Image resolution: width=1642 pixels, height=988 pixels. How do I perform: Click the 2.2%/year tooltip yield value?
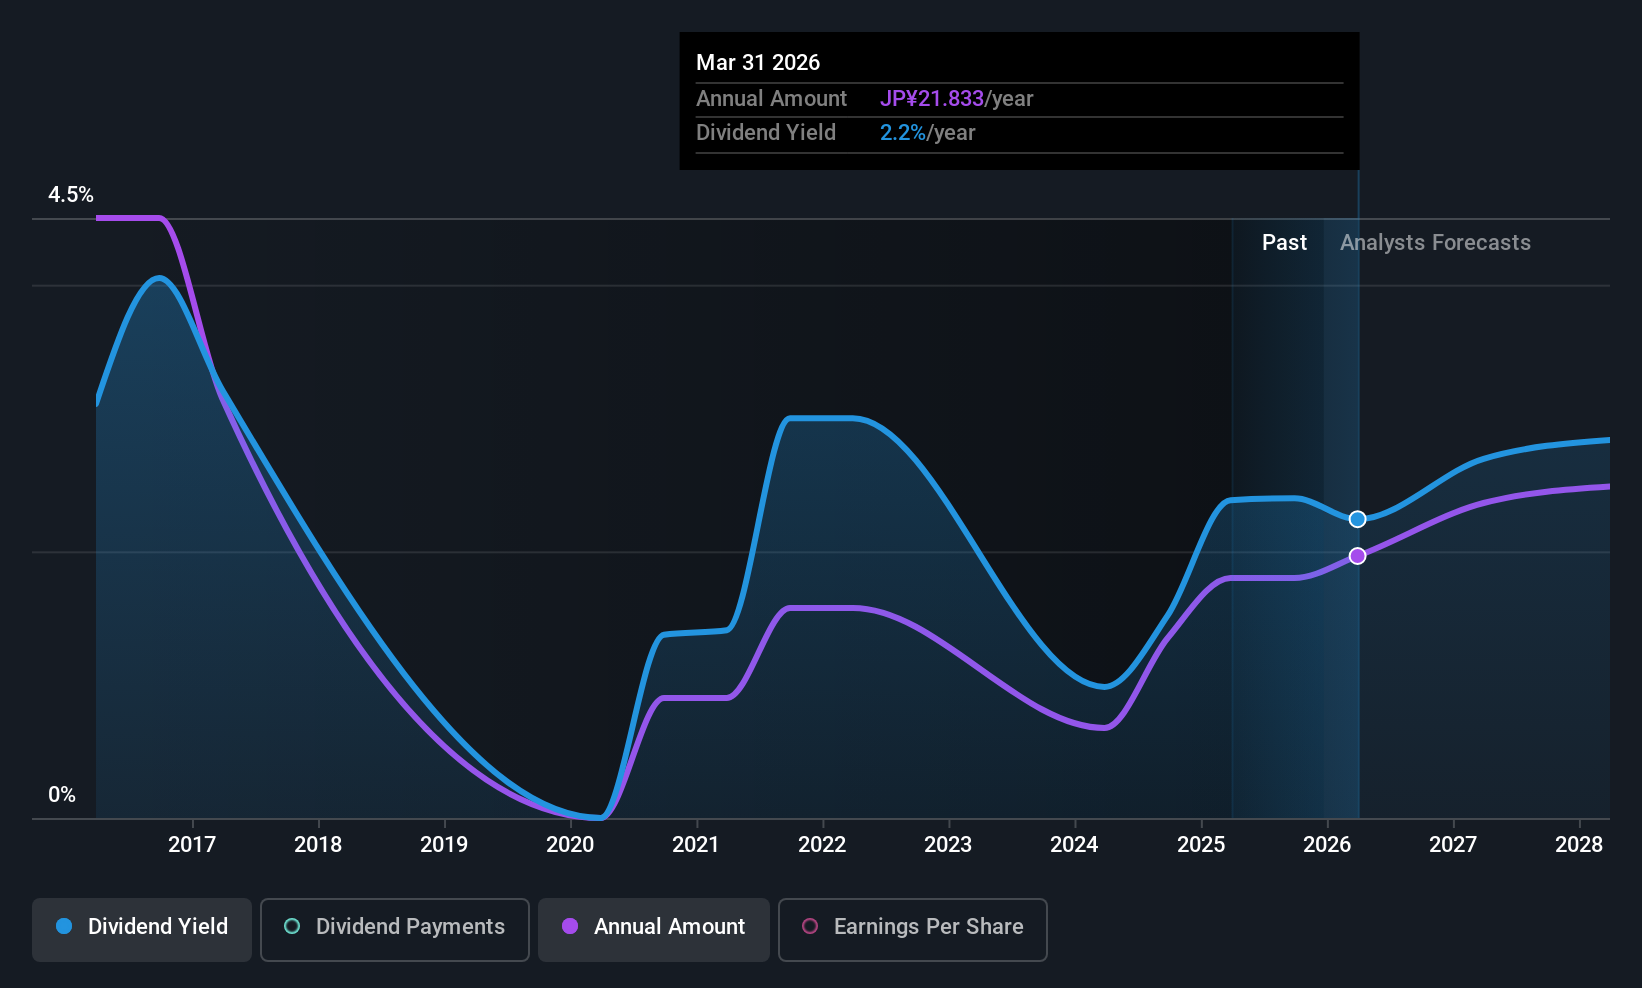point(927,133)
